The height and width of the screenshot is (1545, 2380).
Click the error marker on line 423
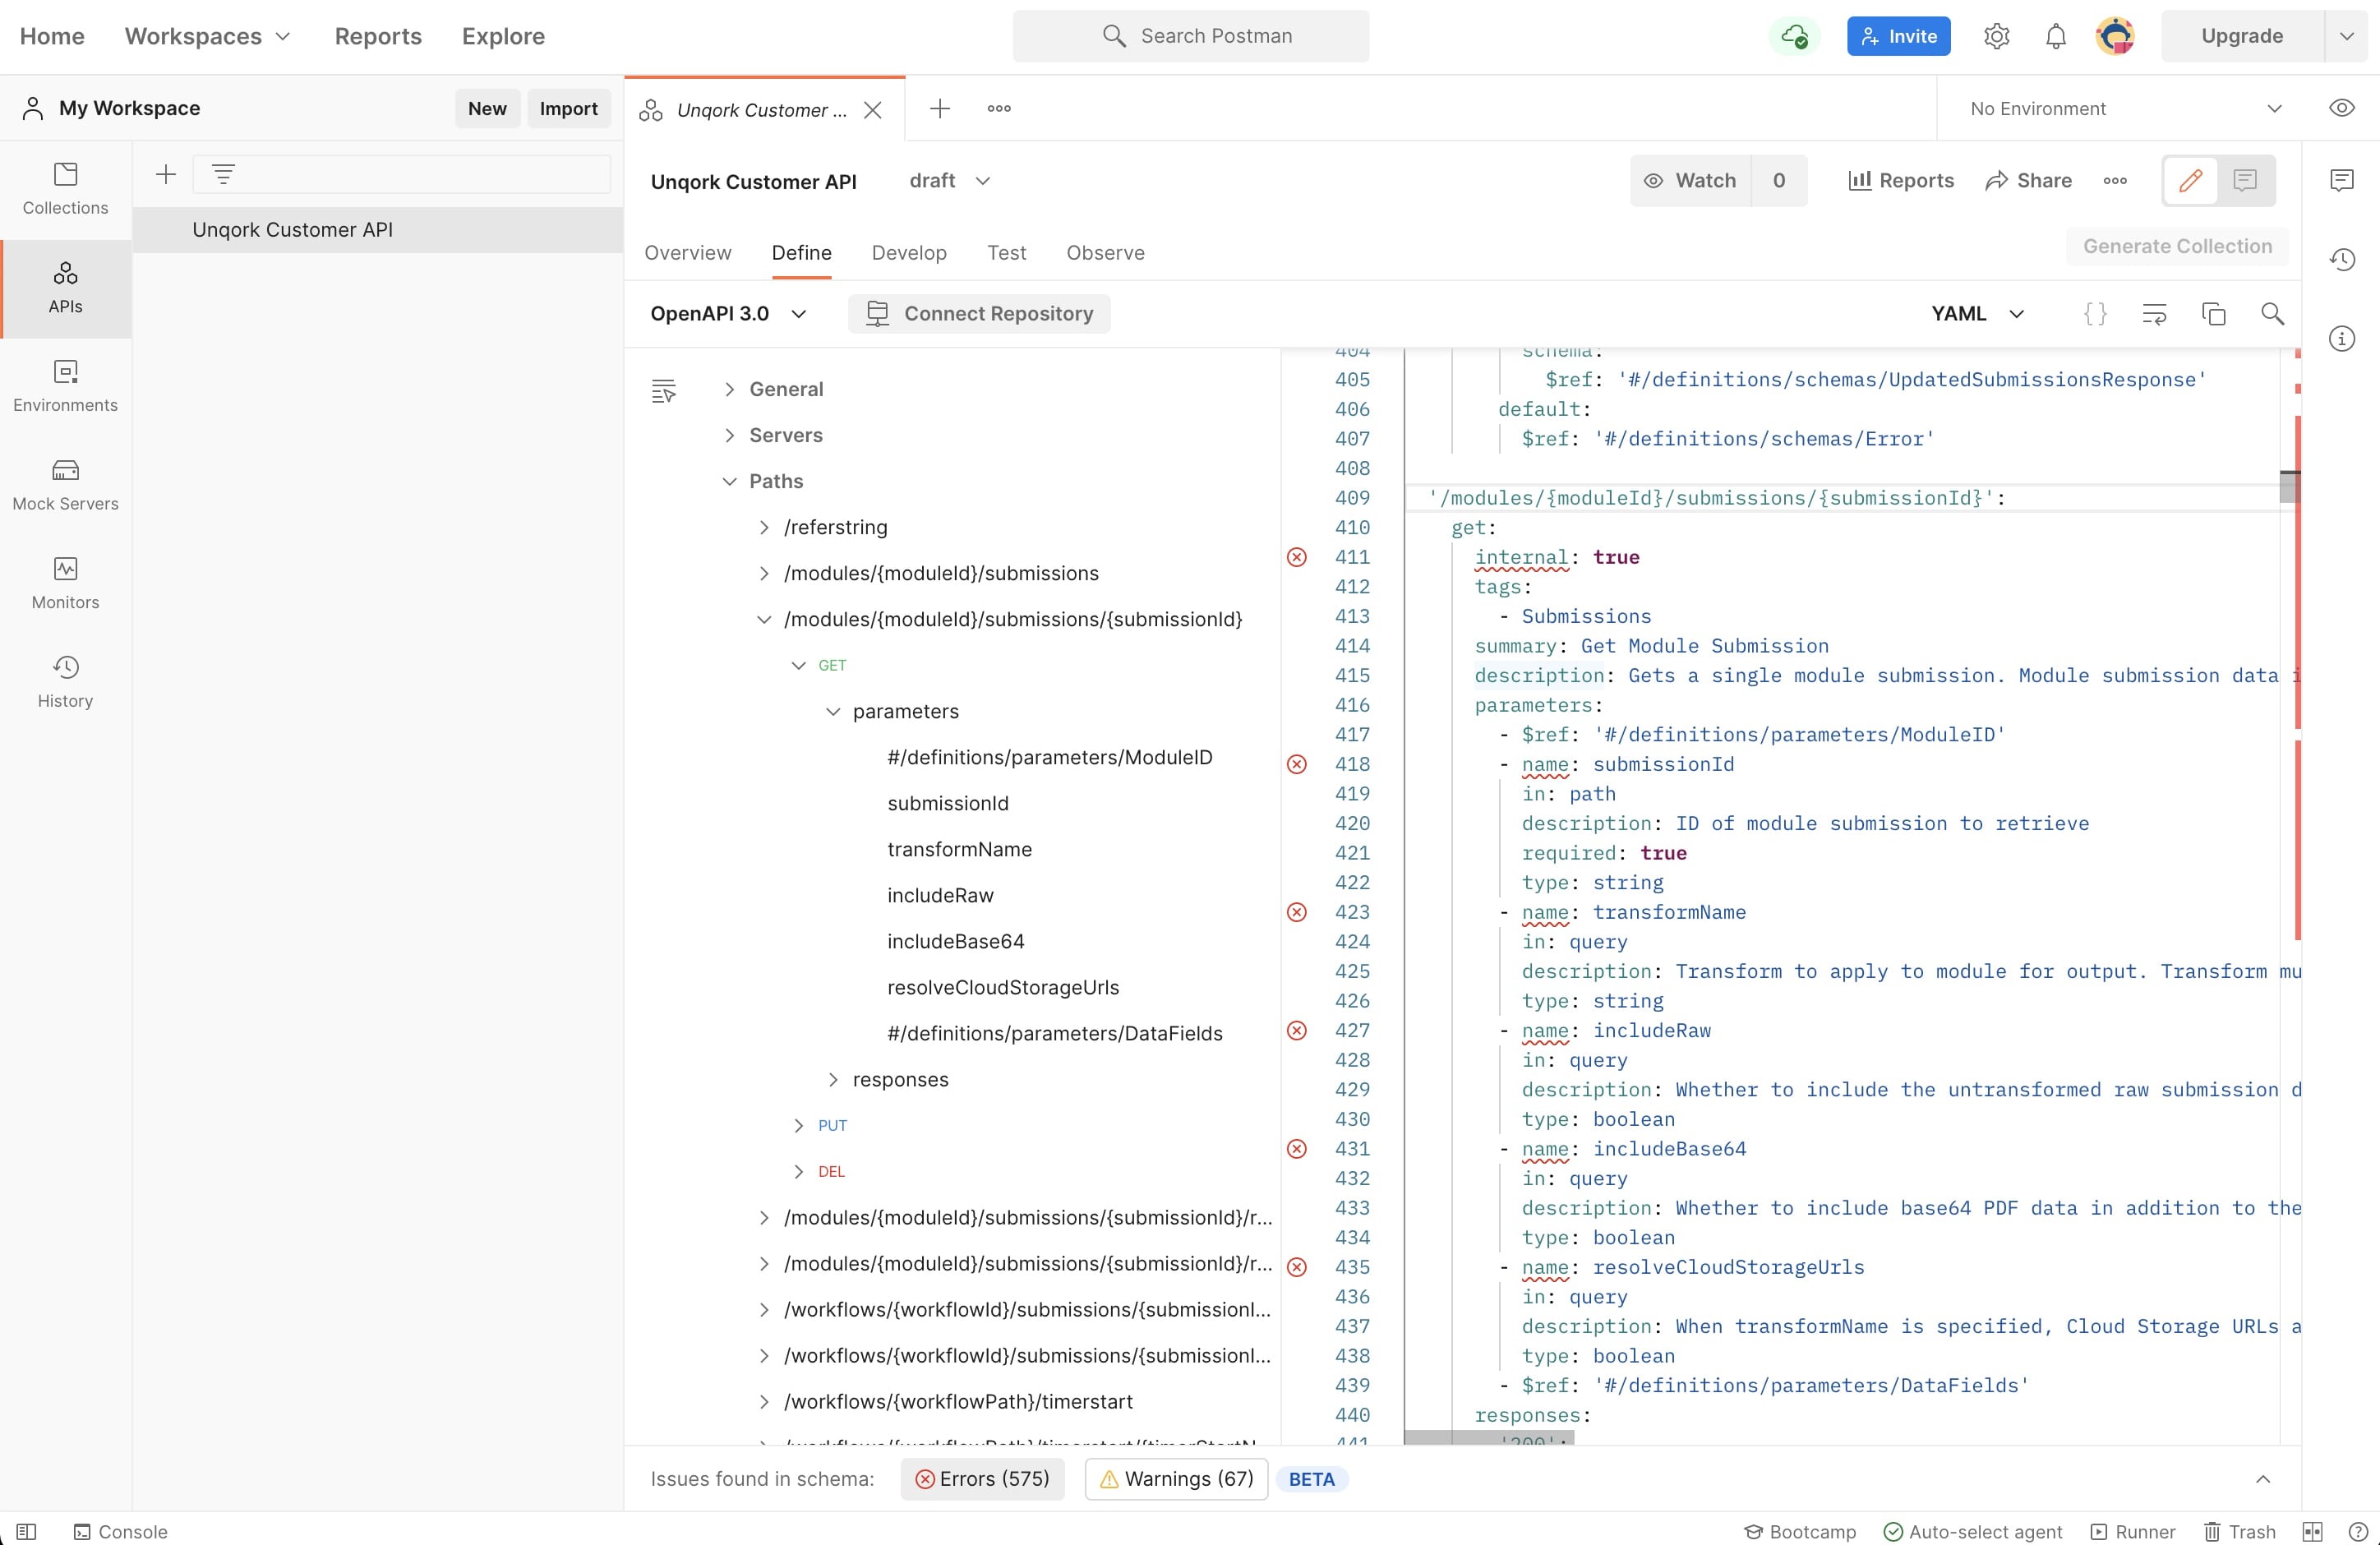(x=1296, y=912)
